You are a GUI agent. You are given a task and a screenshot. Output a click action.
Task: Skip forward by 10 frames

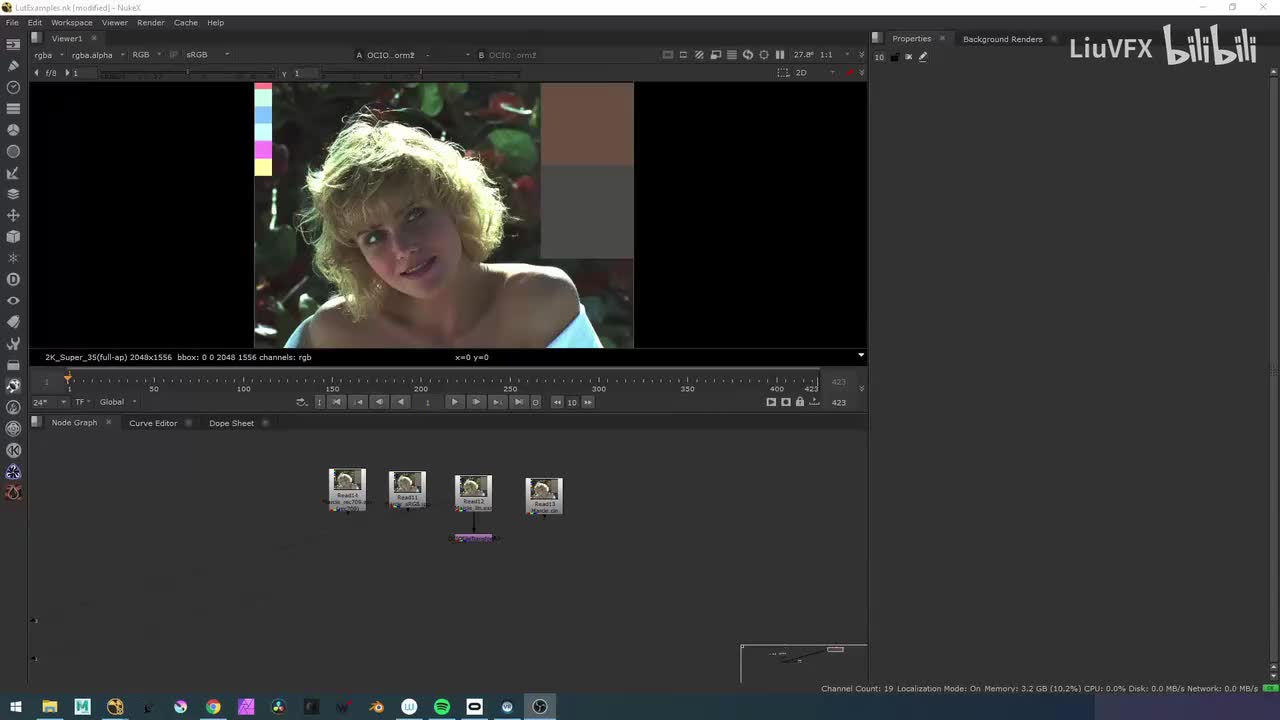588,402
